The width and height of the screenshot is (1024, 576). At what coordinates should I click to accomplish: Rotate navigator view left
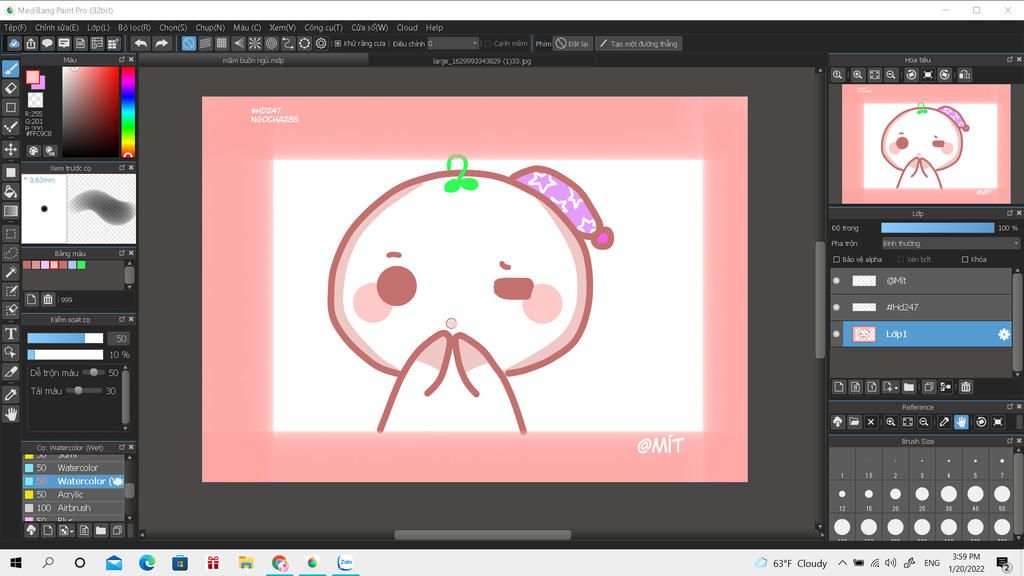911,75
